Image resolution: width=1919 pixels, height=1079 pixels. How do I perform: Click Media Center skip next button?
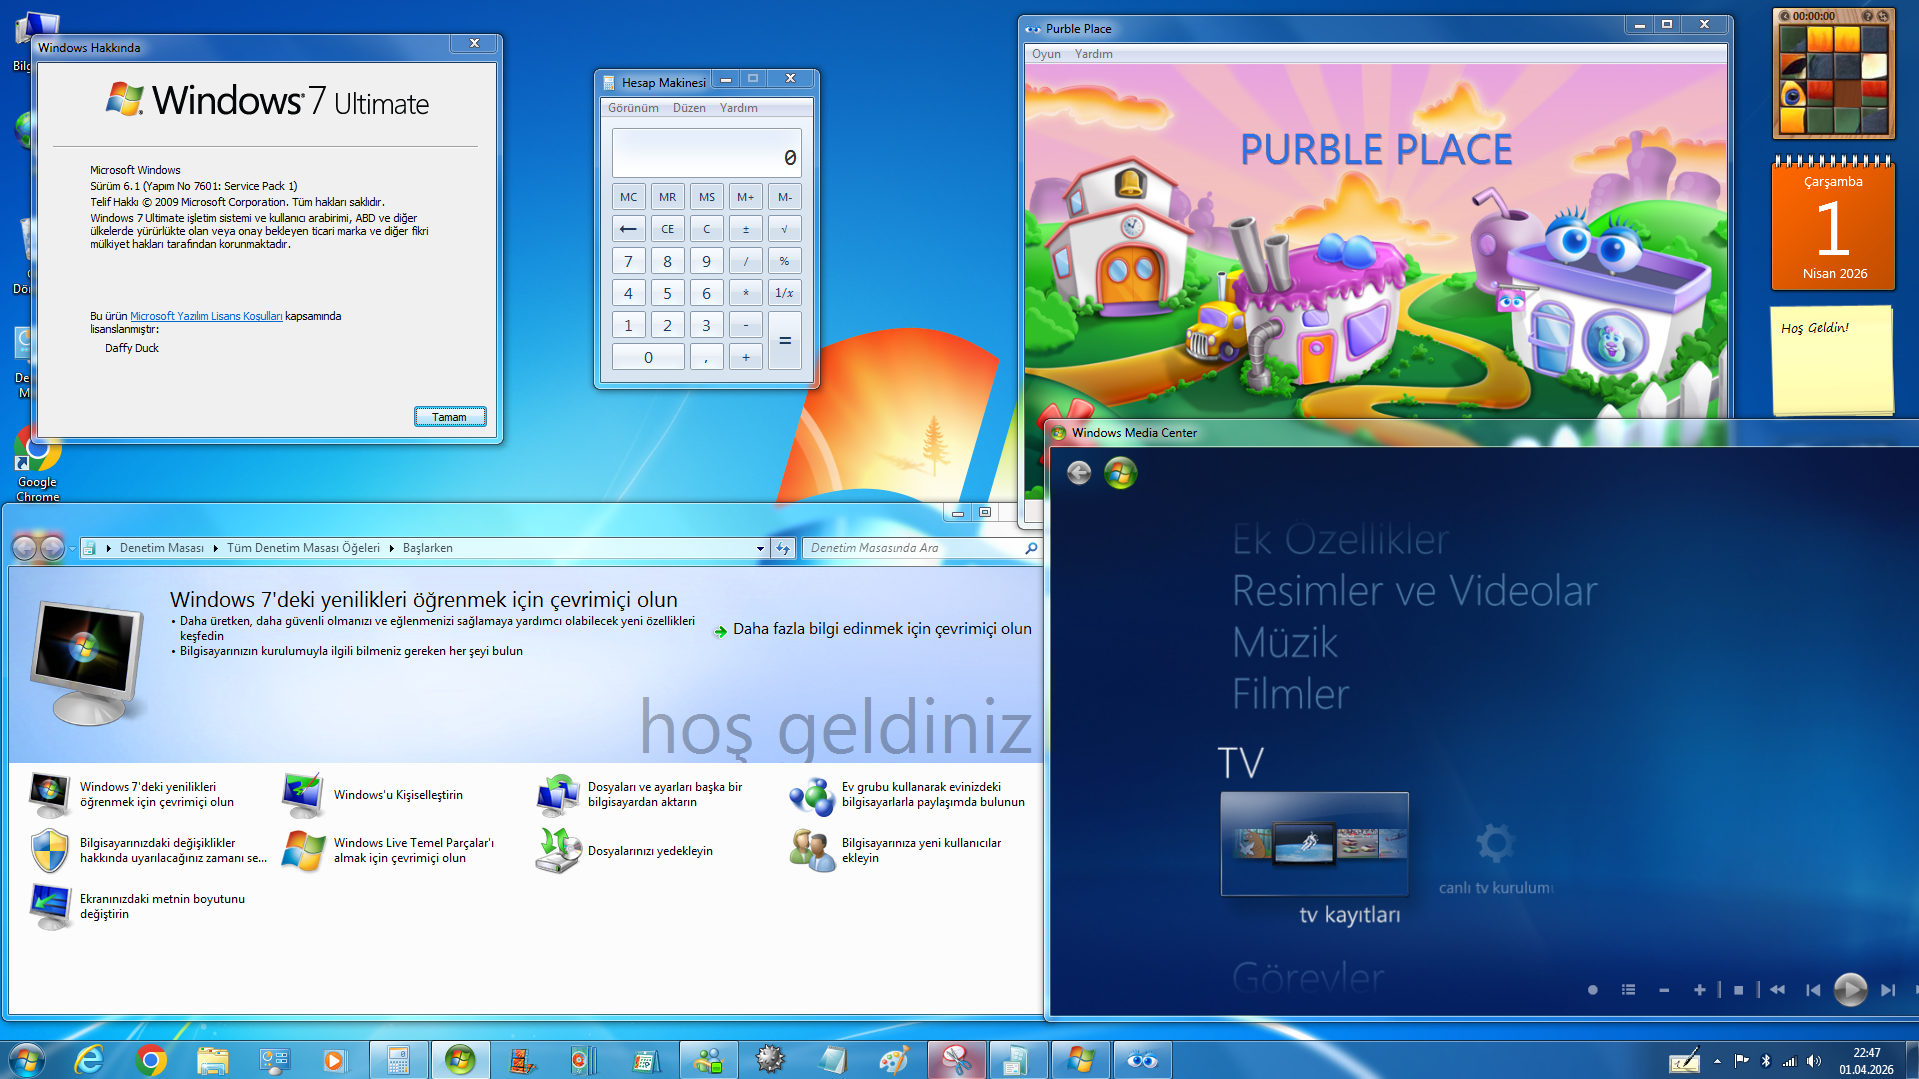[x=1887, y=990]
